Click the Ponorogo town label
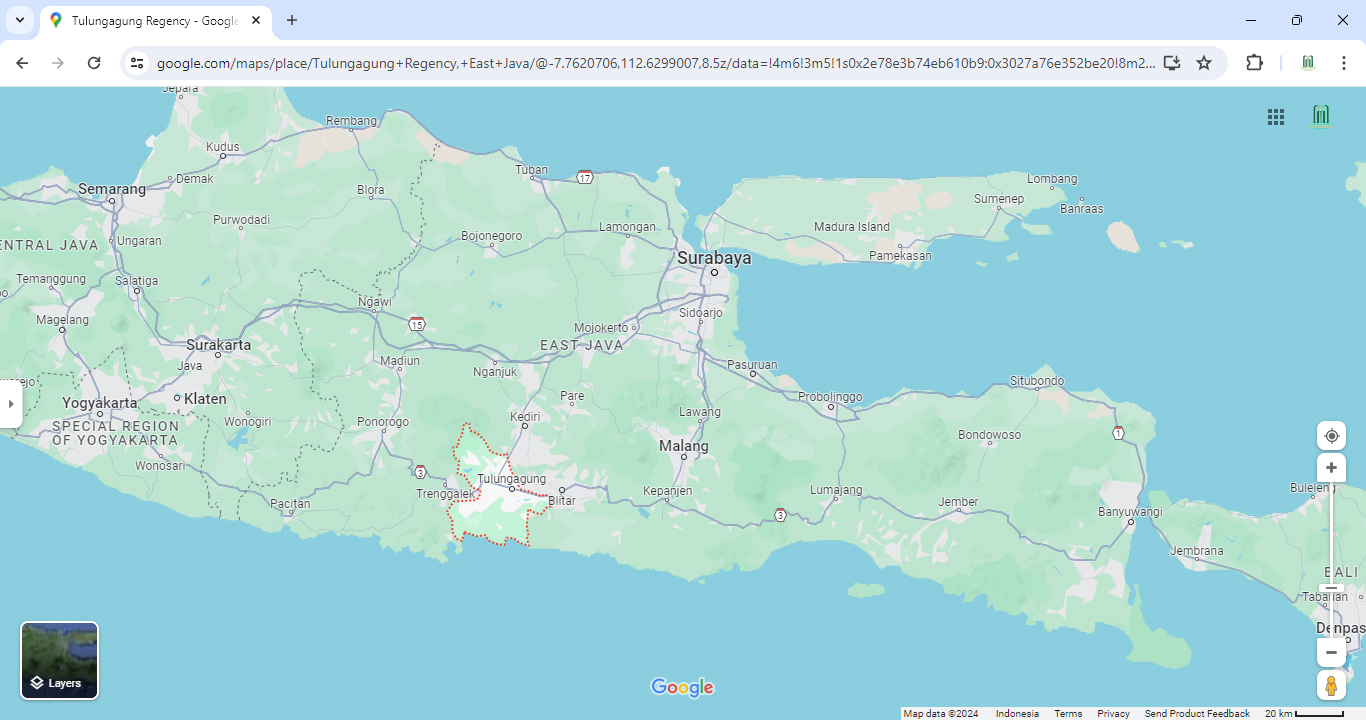Screen dimensions: 1366x720 tap(384, 422)
